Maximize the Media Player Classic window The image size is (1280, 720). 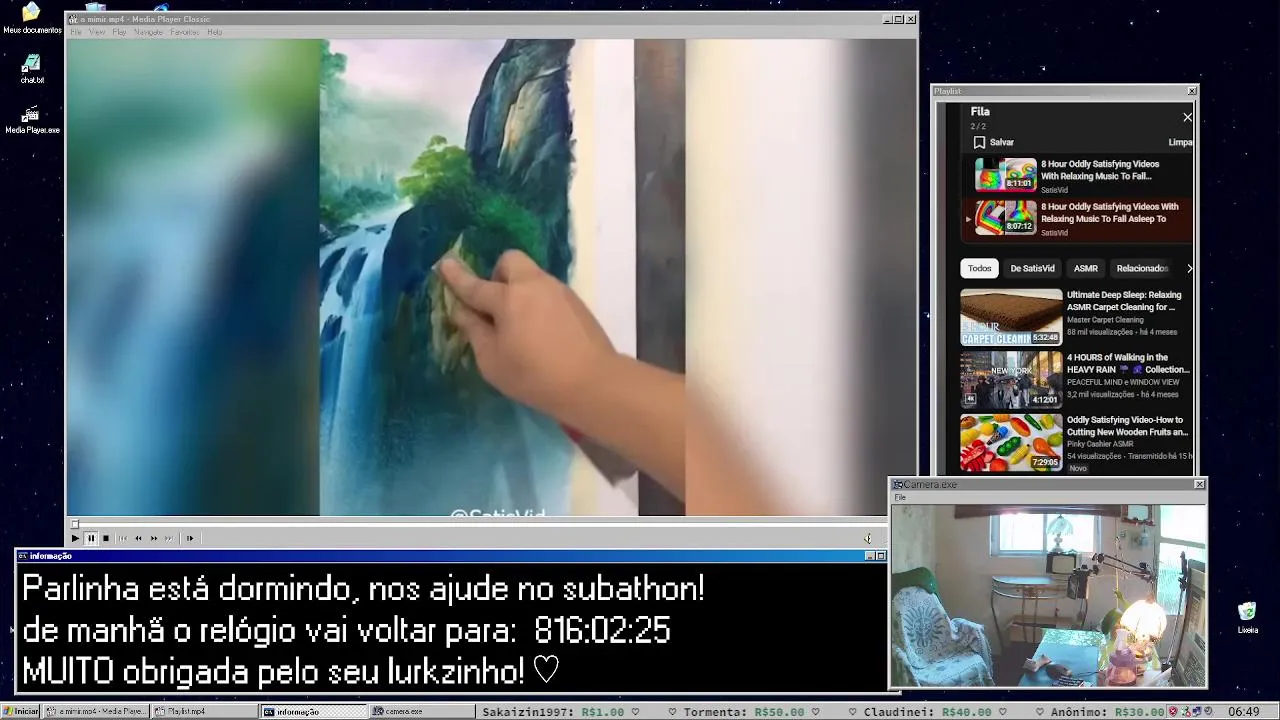pos(899,19)
